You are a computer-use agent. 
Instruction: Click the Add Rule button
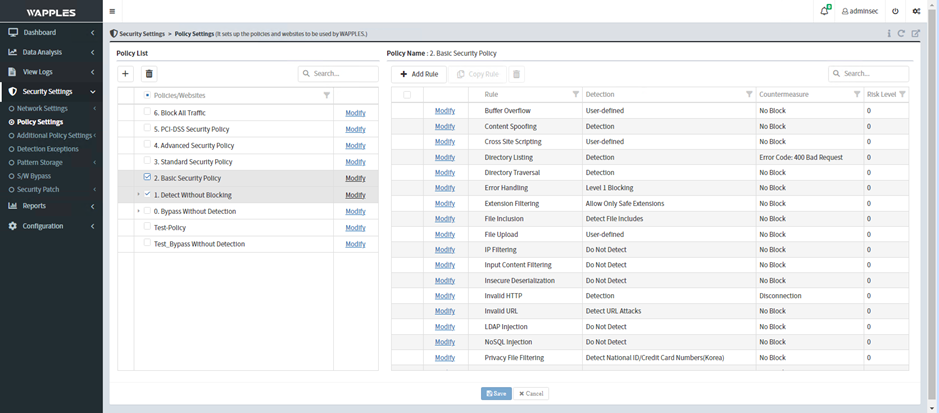tap(419, 74)
